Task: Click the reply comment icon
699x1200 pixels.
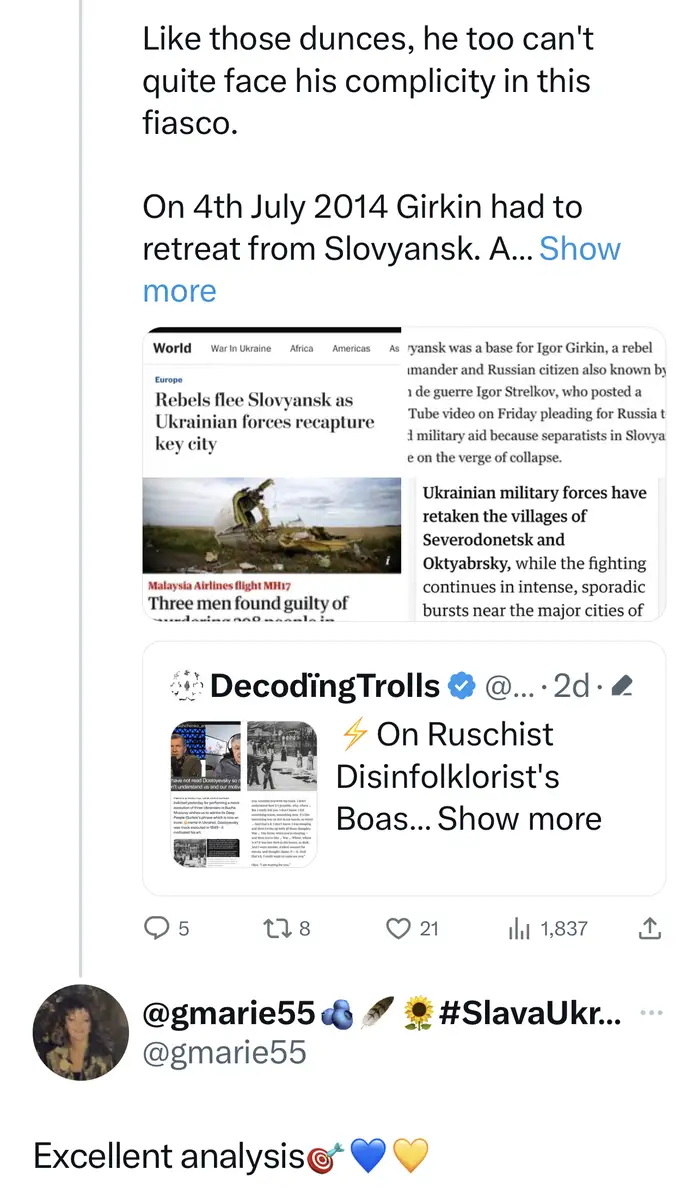Action: [x=157, y=928]
